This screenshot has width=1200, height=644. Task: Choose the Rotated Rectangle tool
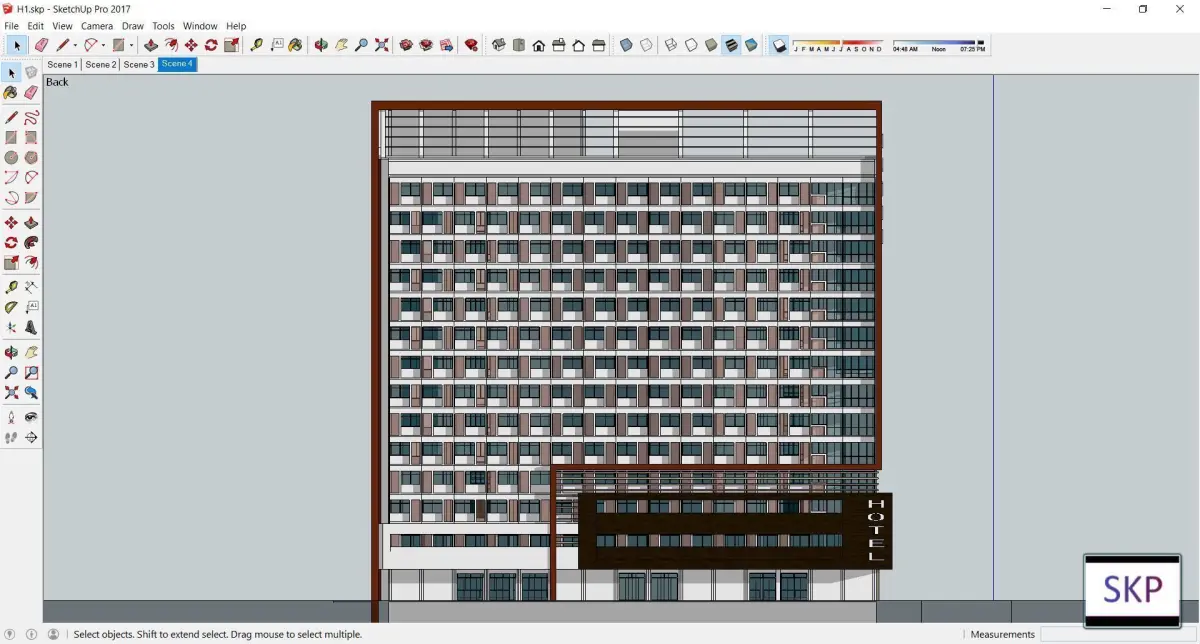pos(31,138)
